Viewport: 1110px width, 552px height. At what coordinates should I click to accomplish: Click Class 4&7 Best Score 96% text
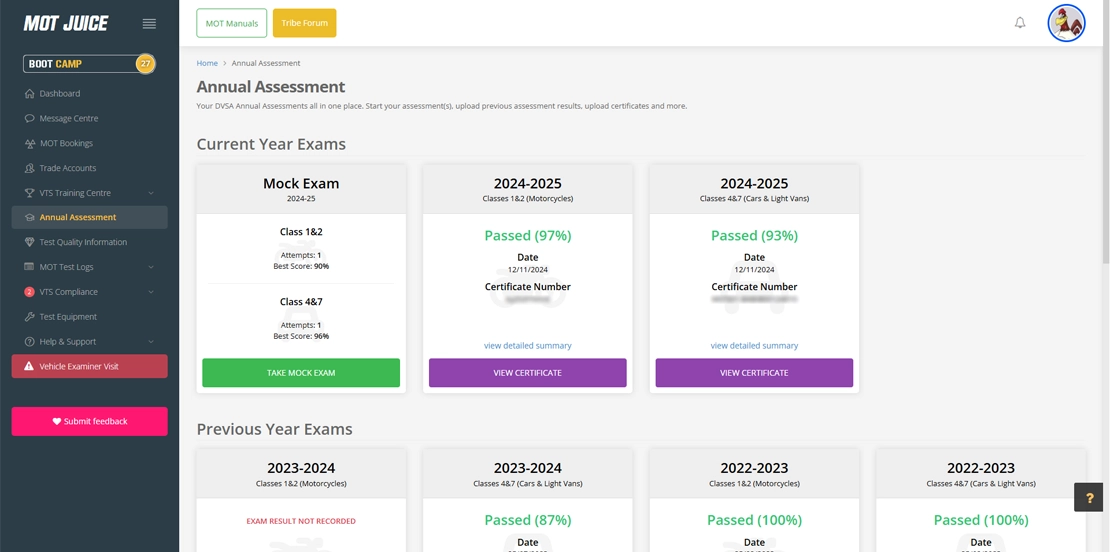(301, 337)
